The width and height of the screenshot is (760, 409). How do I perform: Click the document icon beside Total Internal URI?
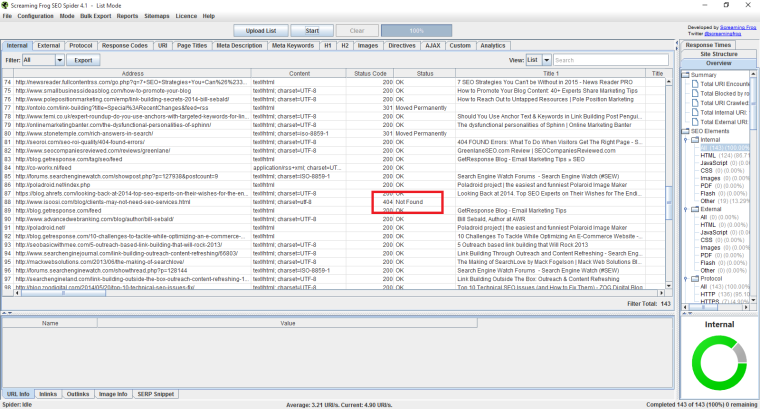[695, 112]
